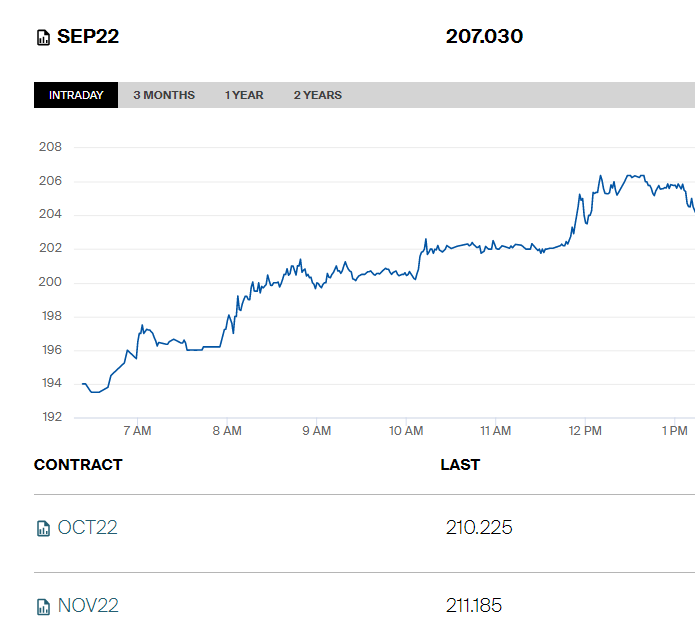Click the 192 price axis label

coord(50,417)
